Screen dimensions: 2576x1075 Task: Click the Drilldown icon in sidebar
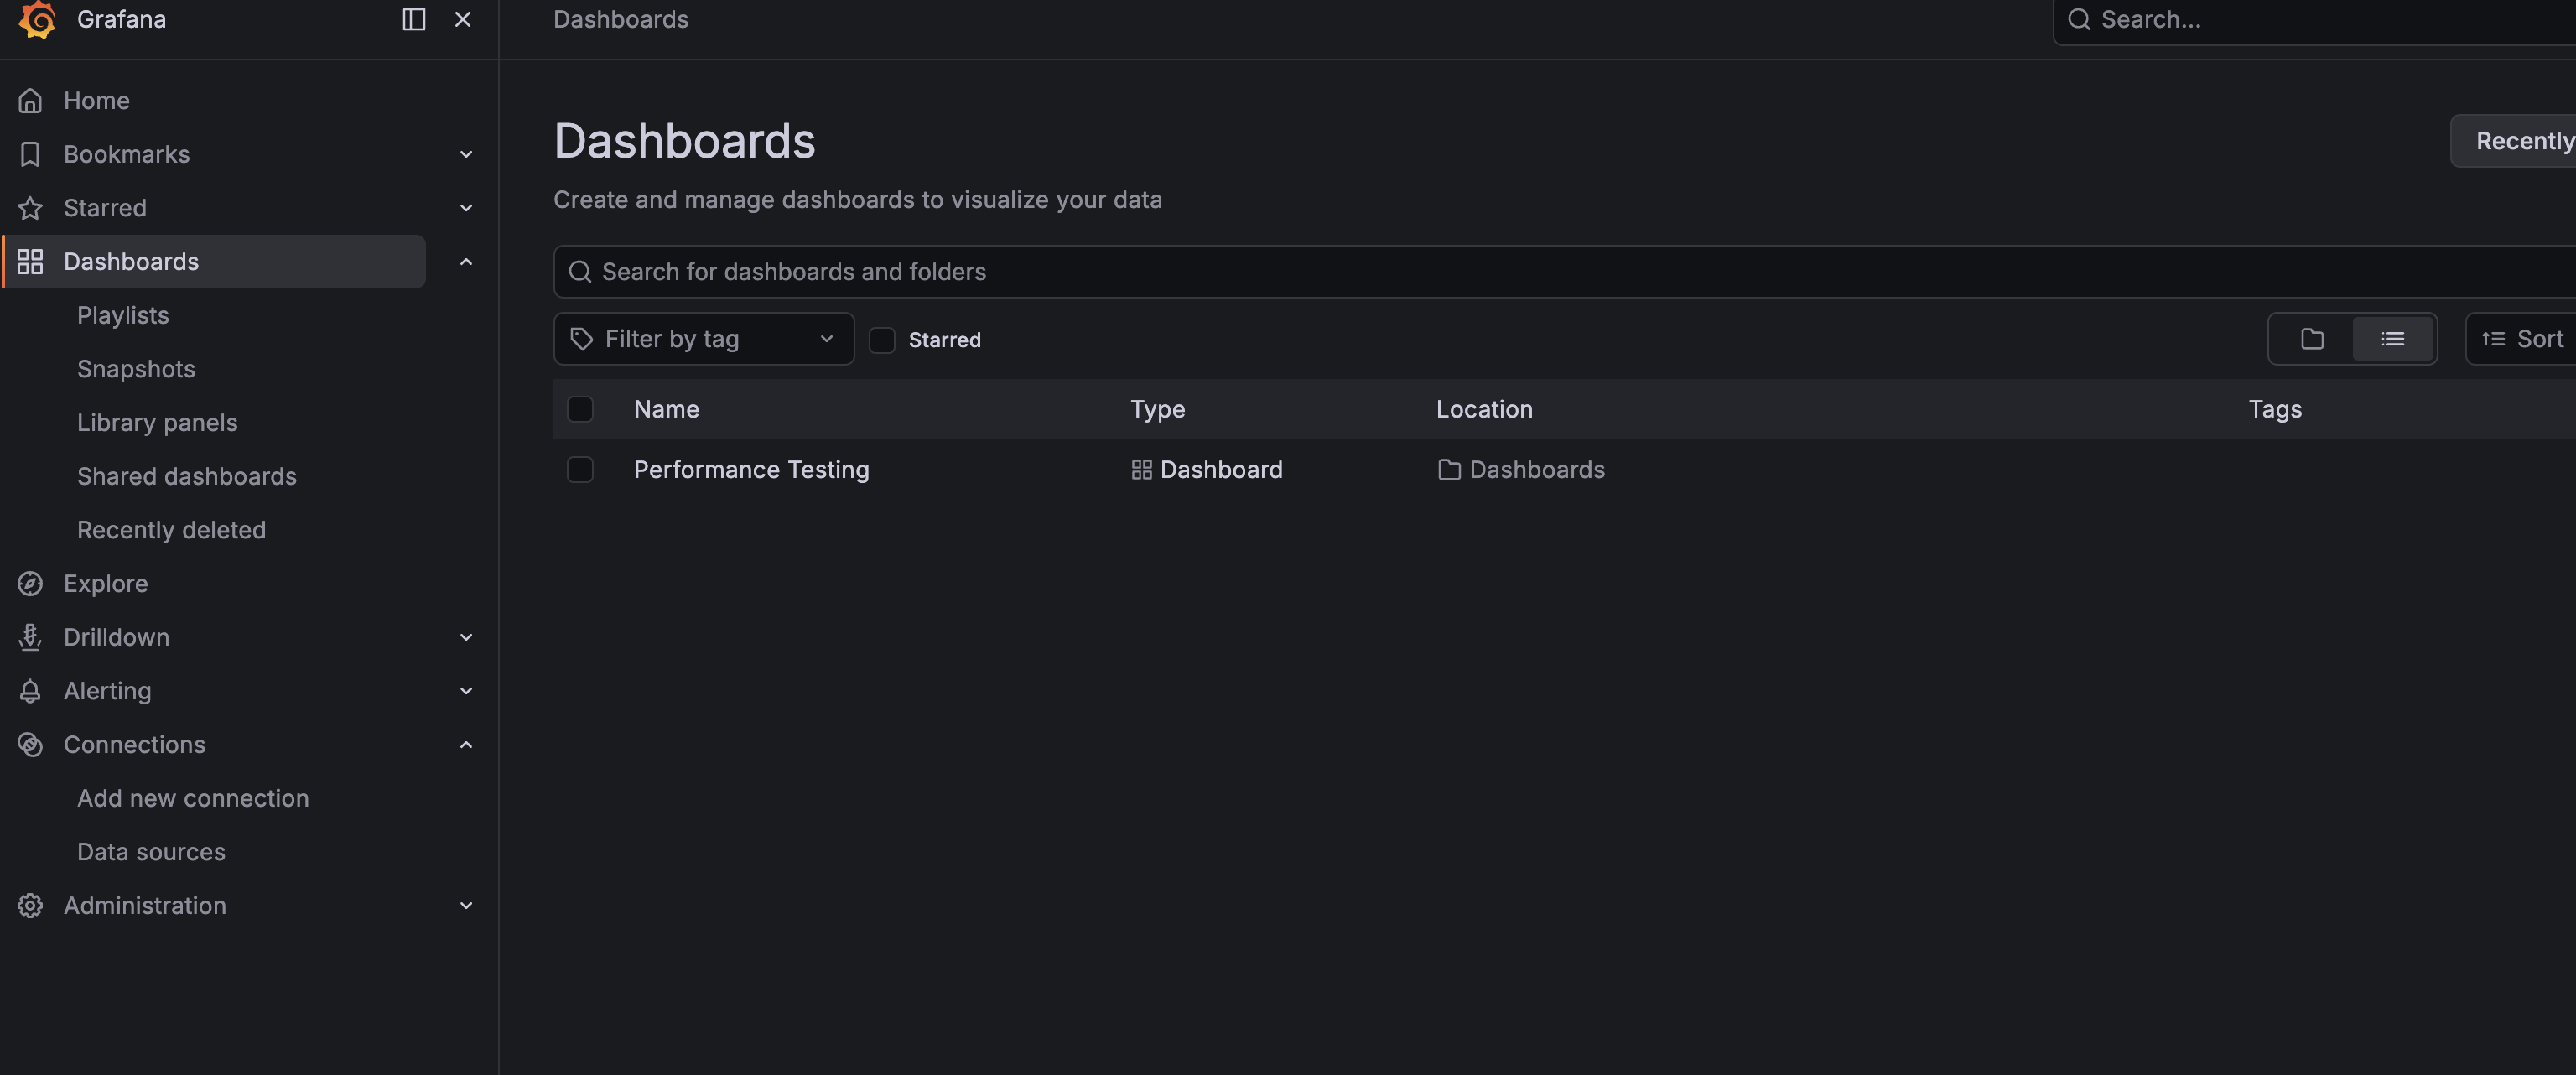click(30, 637)
